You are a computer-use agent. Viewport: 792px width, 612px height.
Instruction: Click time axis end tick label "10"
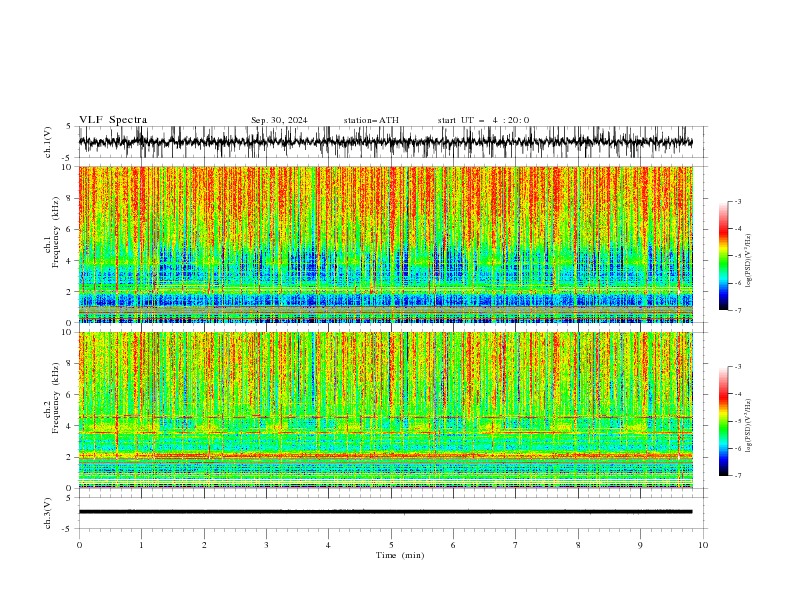pyautogui.click(x=703, y=545)
